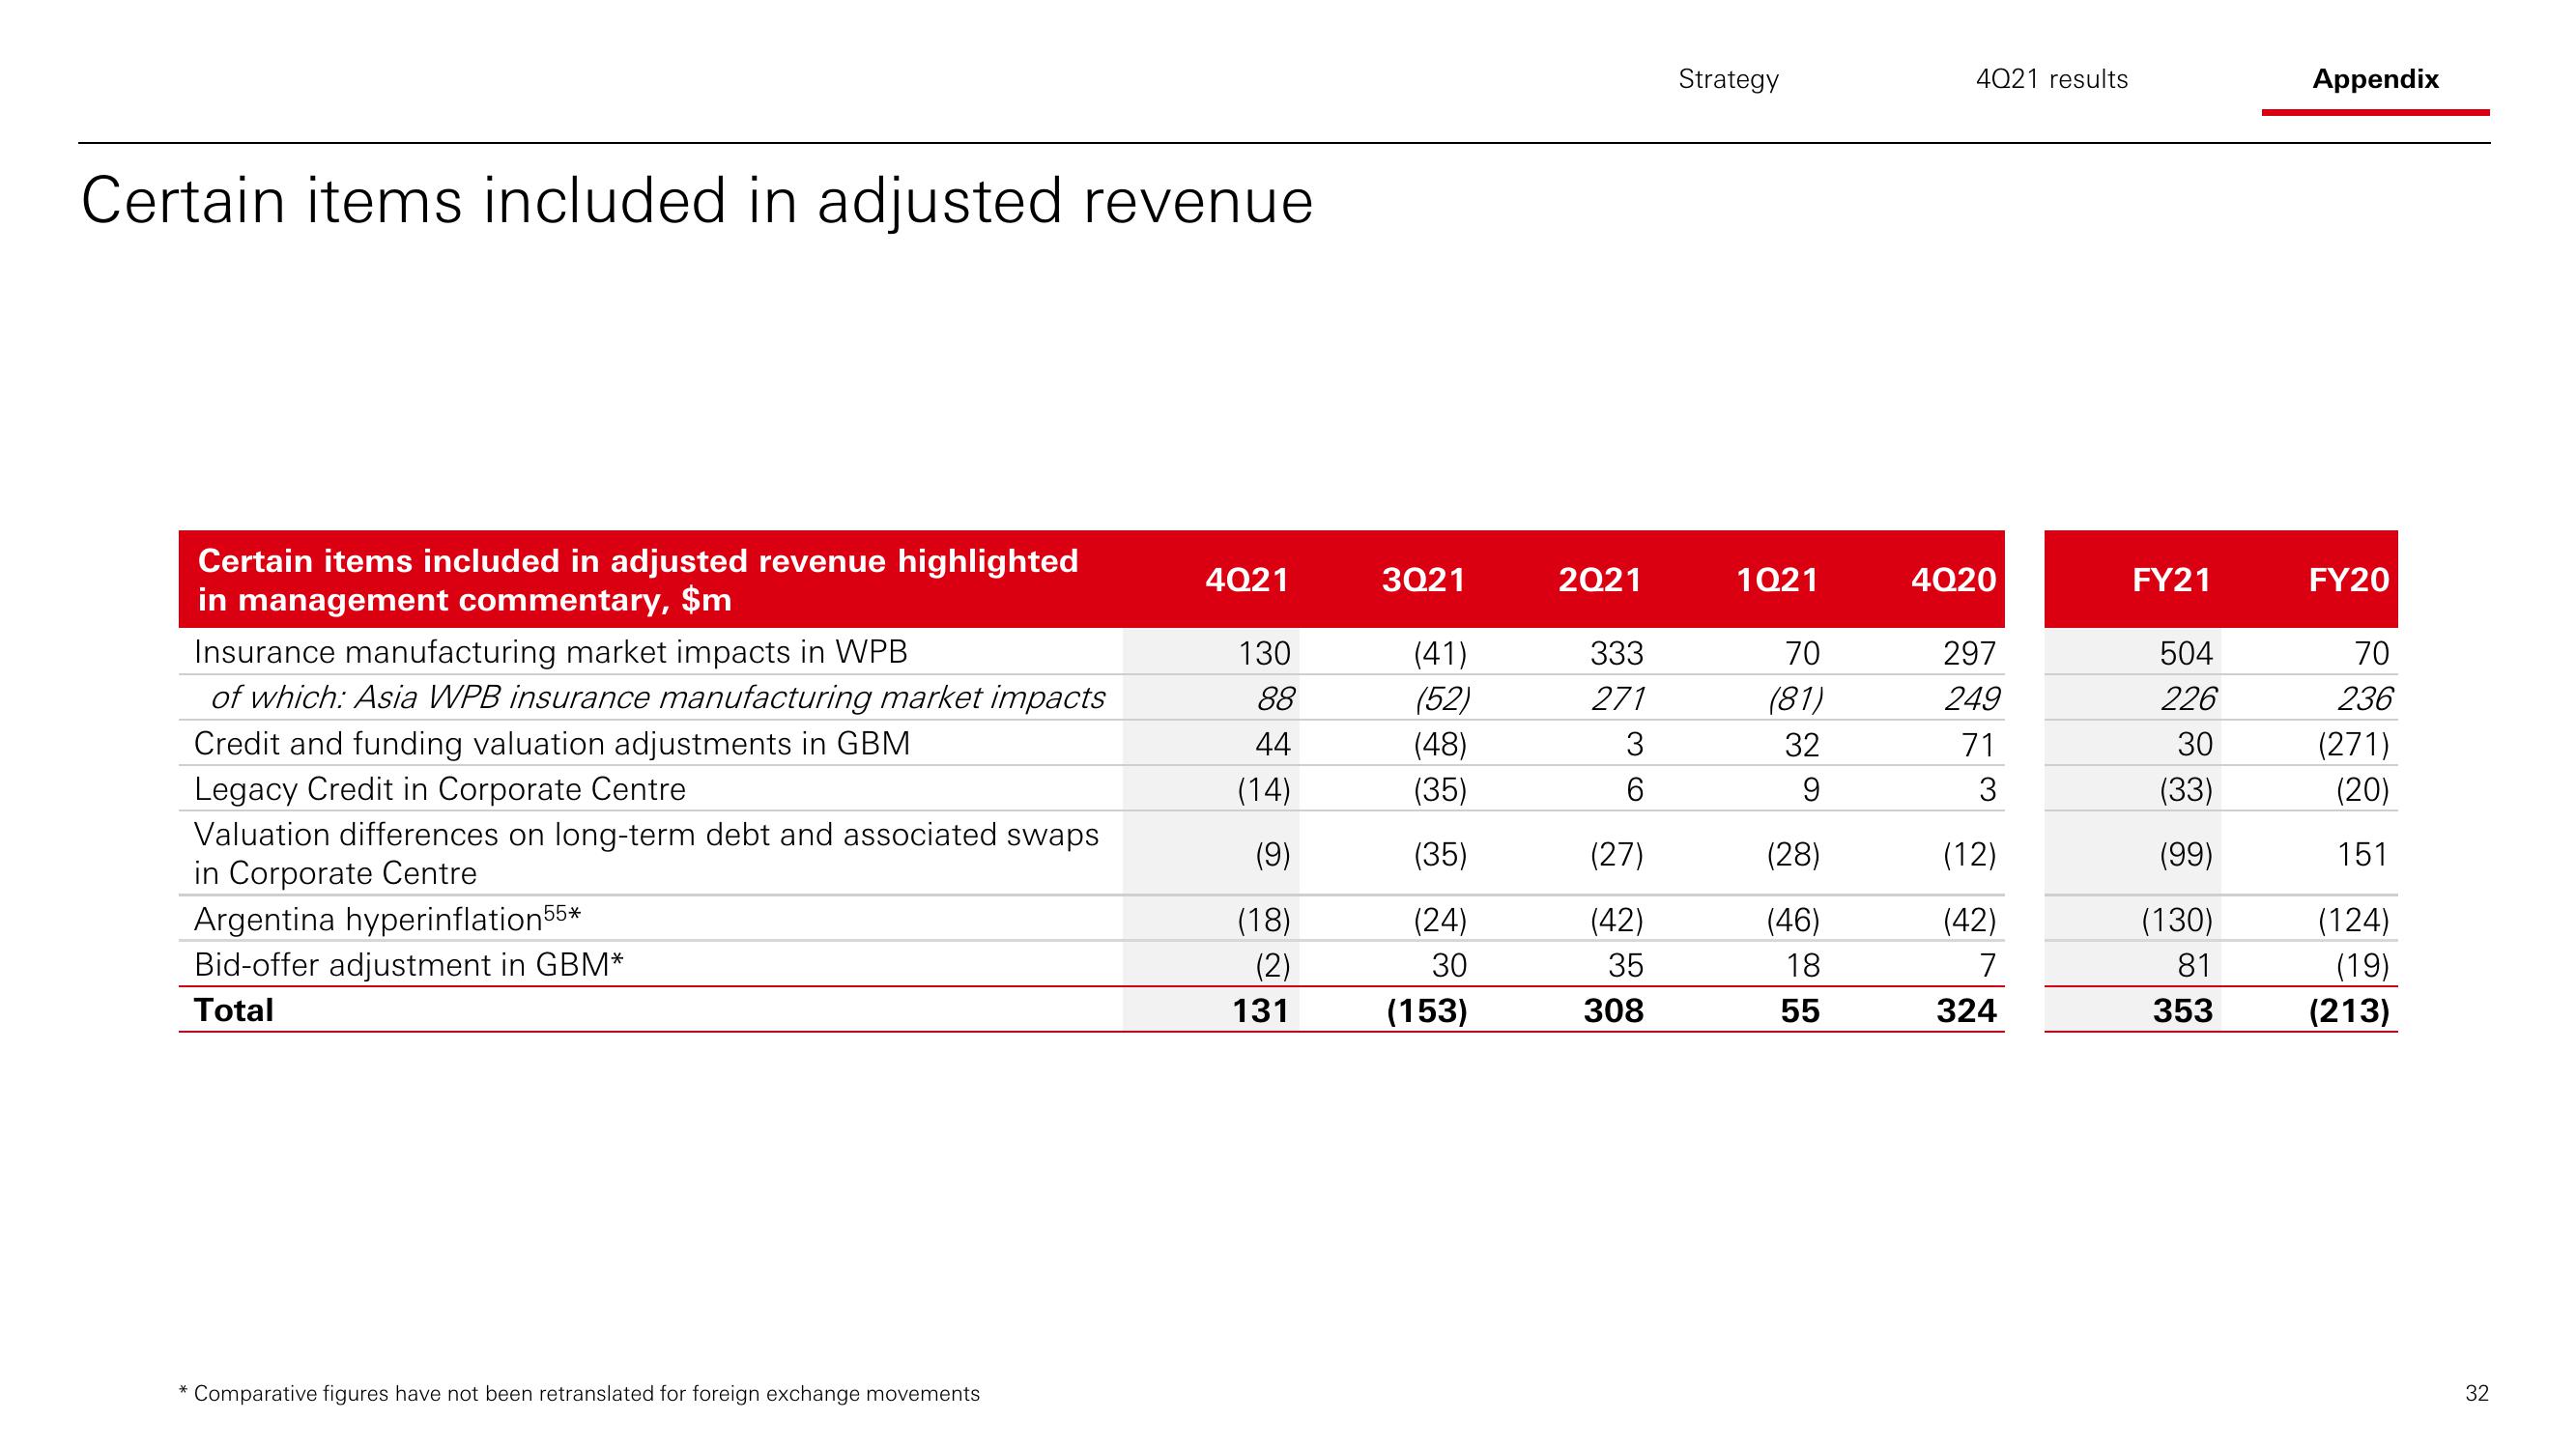Select row 'of which: Asia WPB insurance manufacturing market impacts'
The image size is (2576, 1449).
[x=657, y=697]
